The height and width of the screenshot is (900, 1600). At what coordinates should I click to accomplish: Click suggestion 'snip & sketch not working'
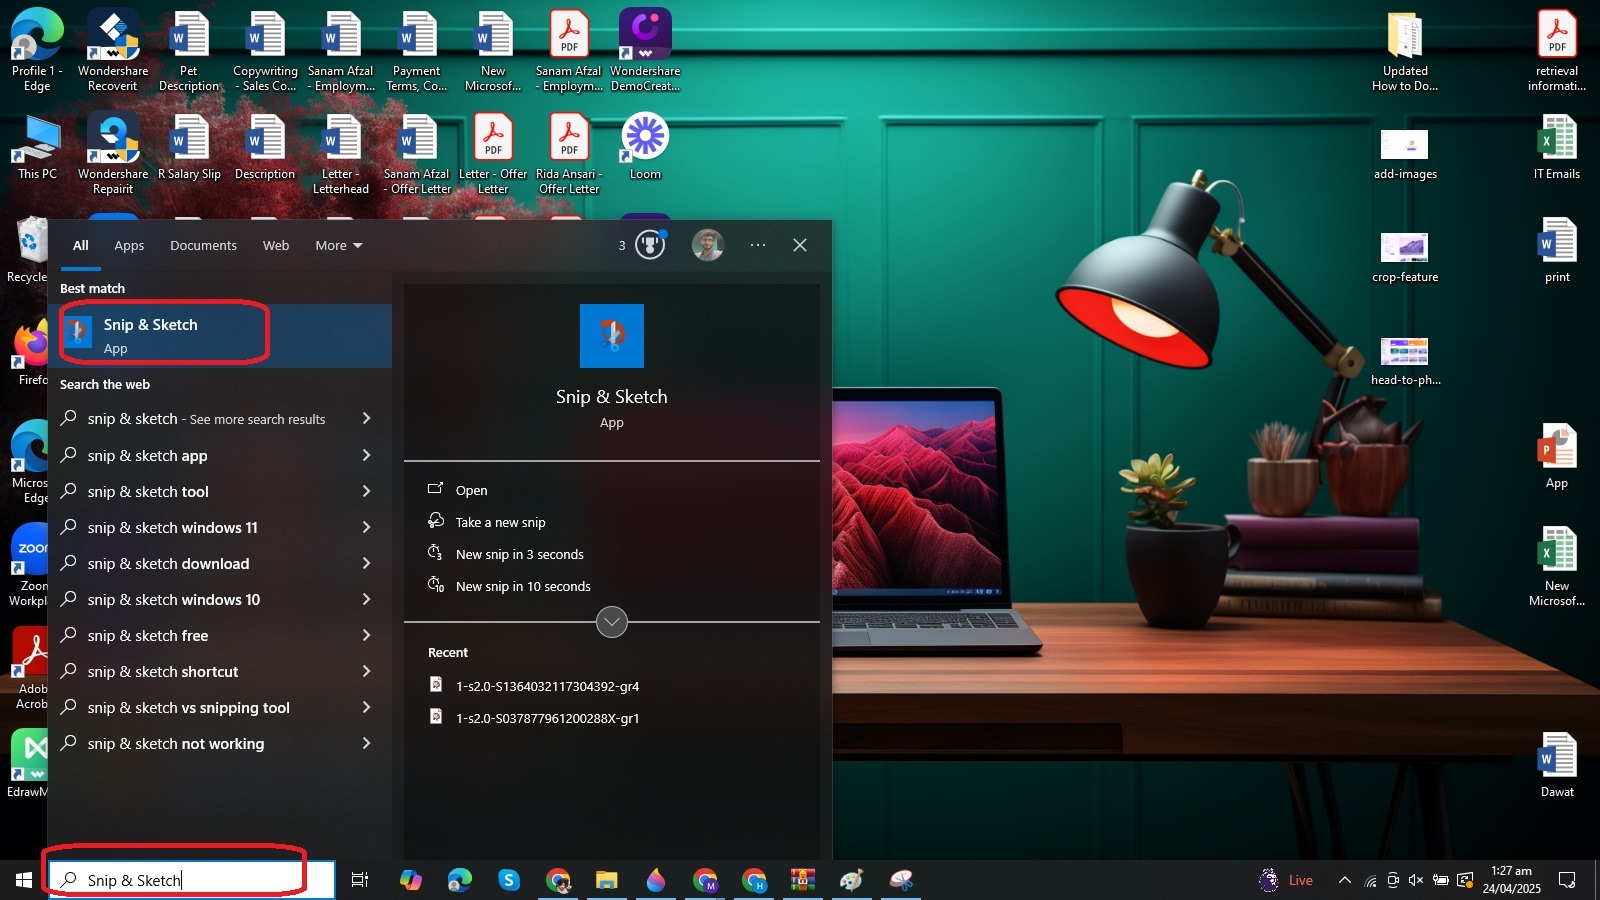(176, 744)
